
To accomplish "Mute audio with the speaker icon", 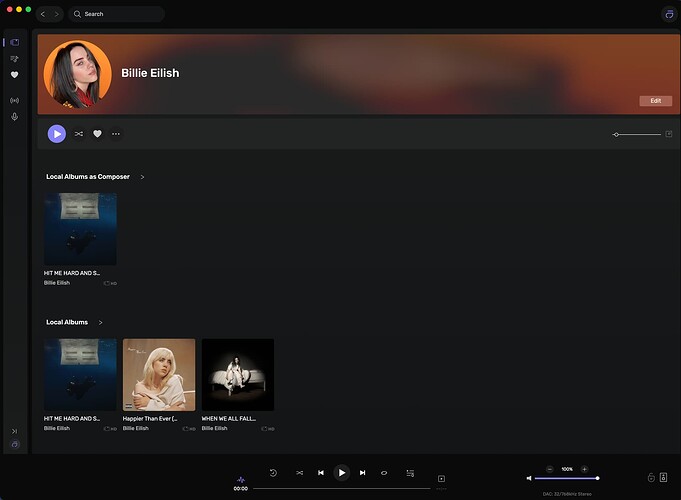I will [x=529, y=478].
